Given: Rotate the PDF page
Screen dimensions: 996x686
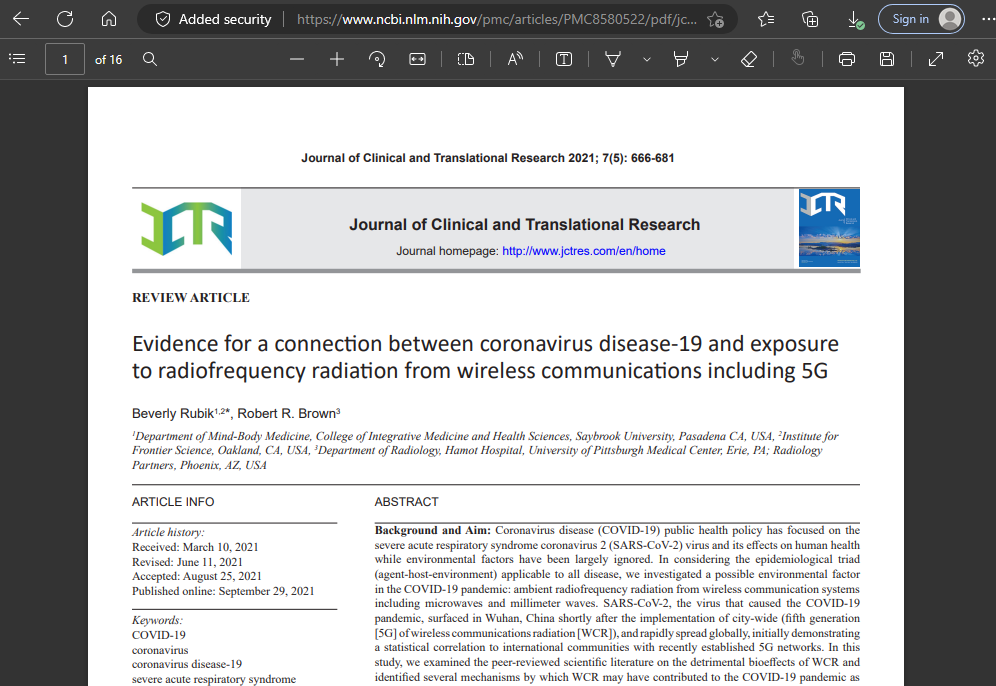Looking at the screenshot, I should point(377,59).
